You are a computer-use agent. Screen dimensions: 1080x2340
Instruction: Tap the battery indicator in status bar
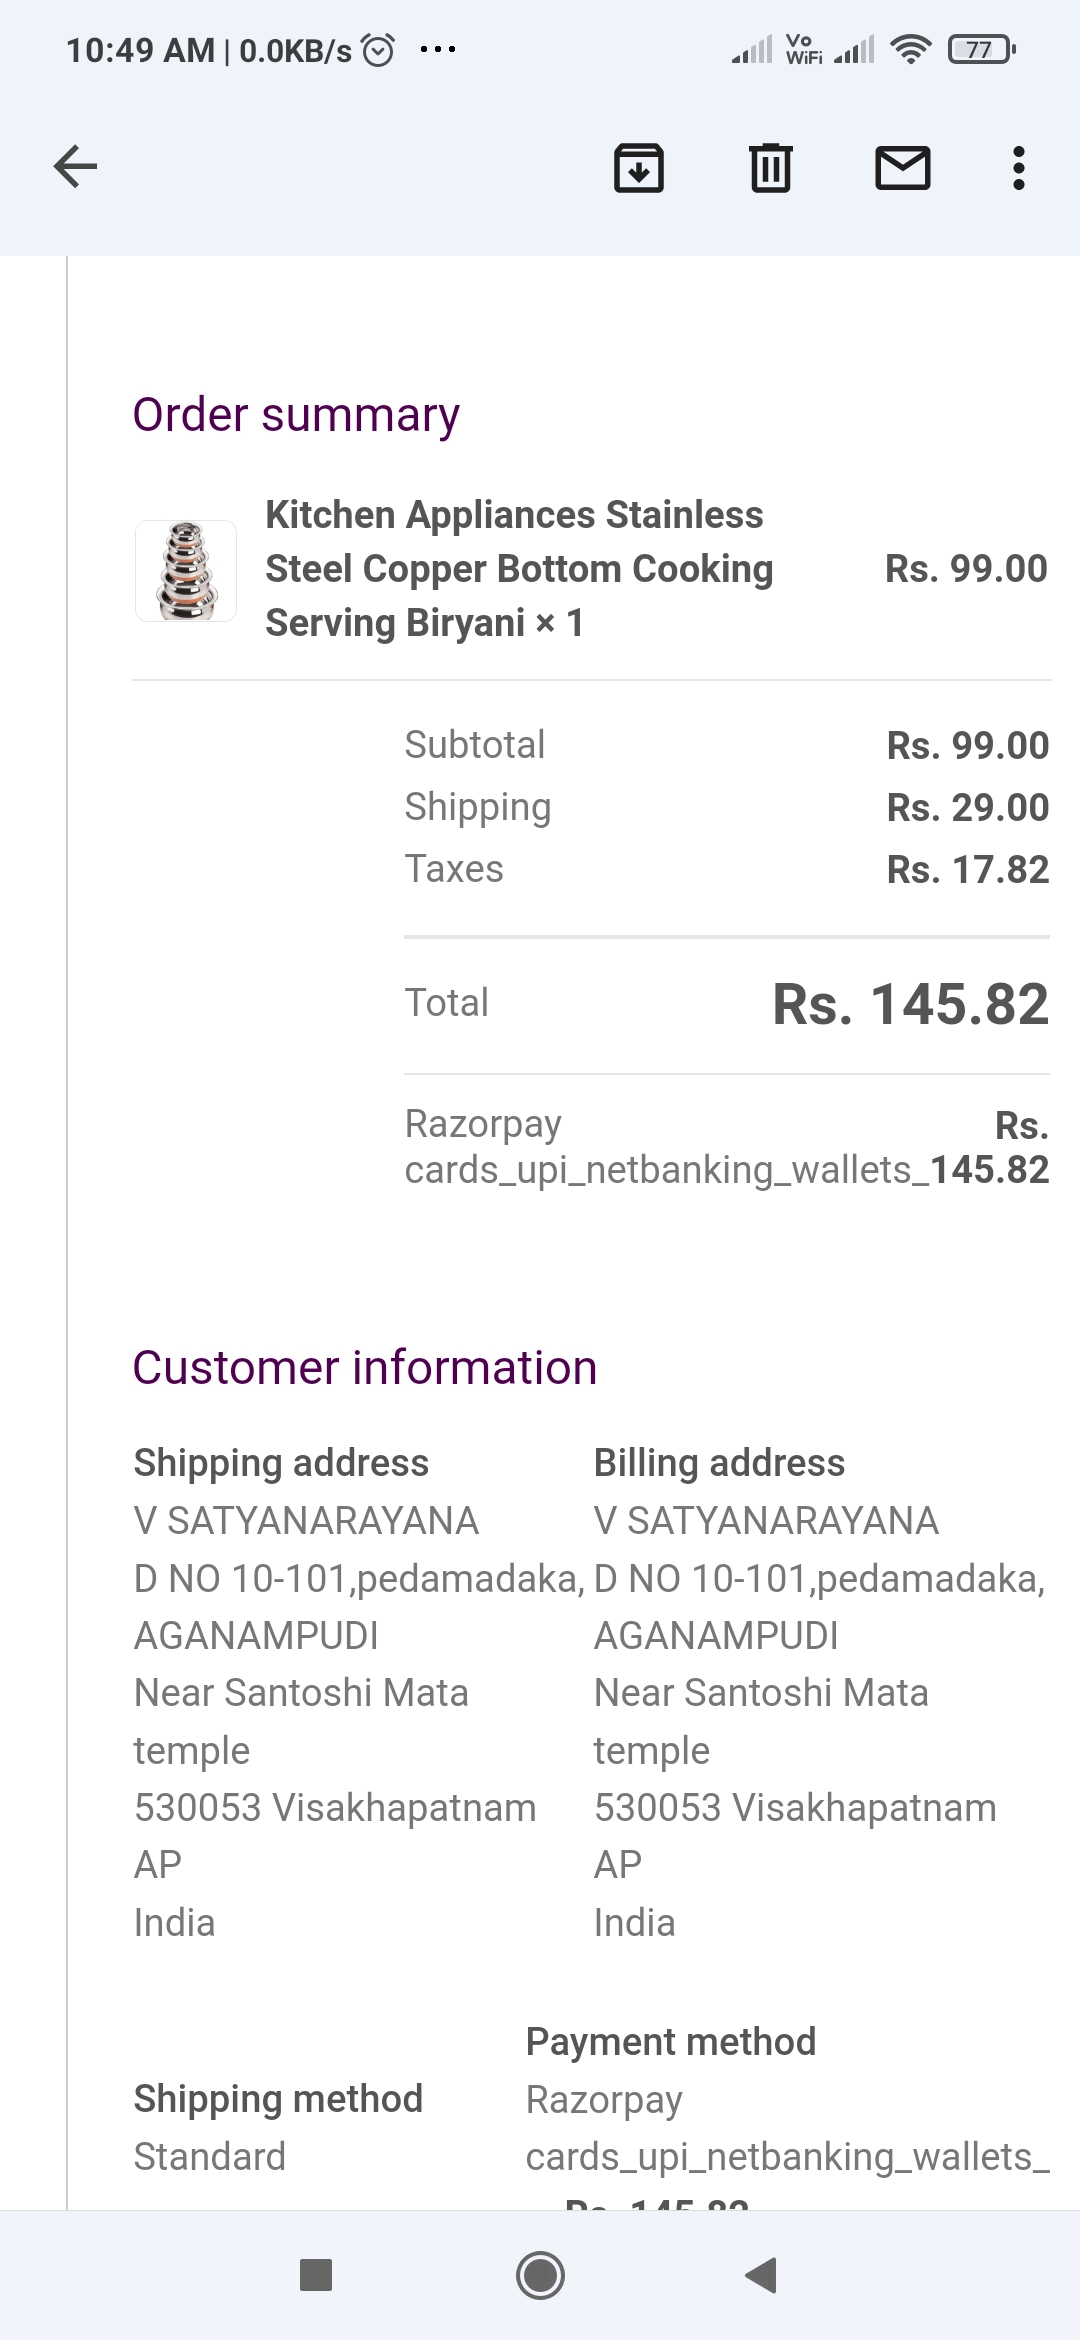click(x=980, y=49)
